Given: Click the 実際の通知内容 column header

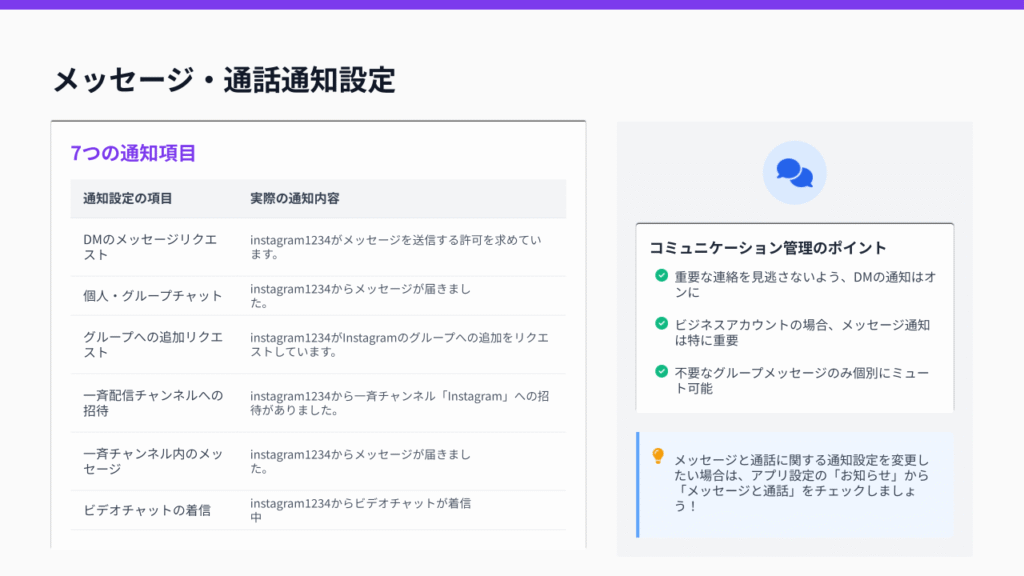Looking at the screenshot, I should click(294, 198).
